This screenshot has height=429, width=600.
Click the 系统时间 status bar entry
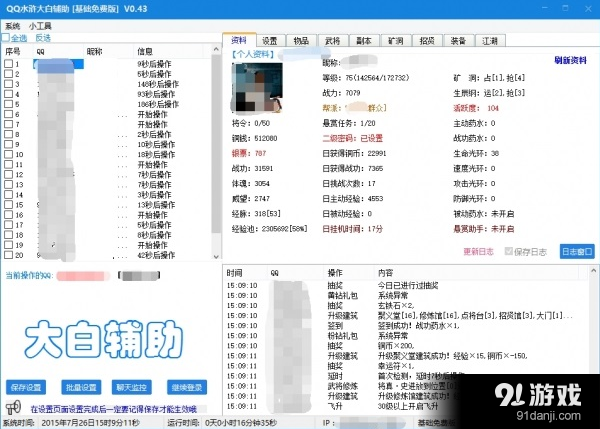pyautogui.click(x=71, y=423)
